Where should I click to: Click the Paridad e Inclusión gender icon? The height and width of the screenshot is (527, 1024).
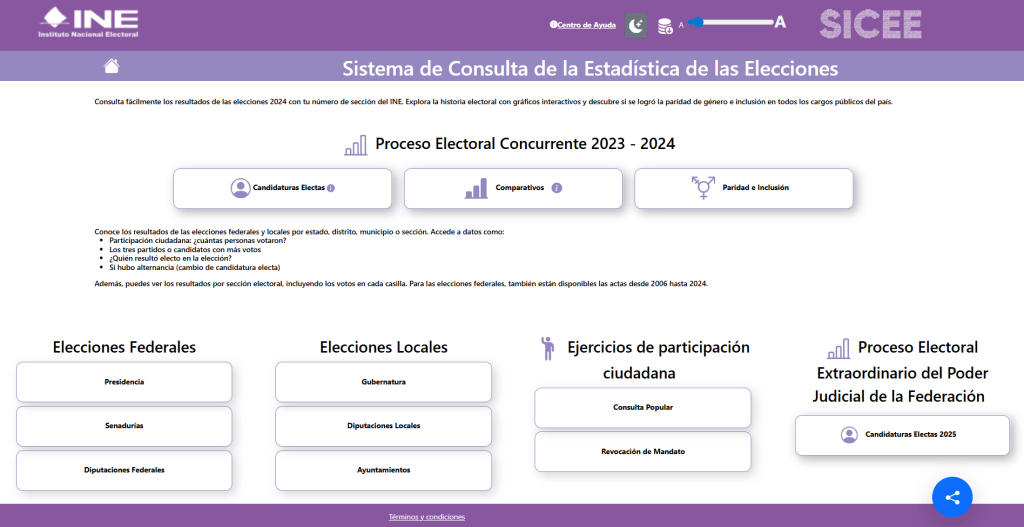click(703, 188)
